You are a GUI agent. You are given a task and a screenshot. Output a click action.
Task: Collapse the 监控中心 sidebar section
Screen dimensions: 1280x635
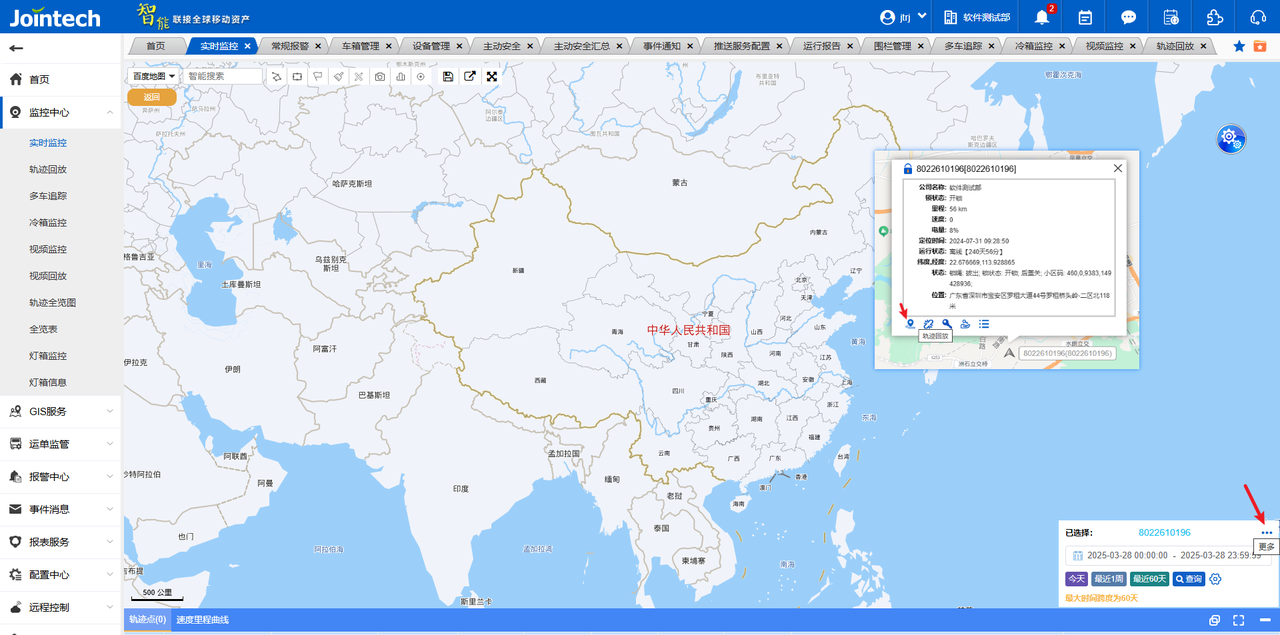[x=60, y=113]
